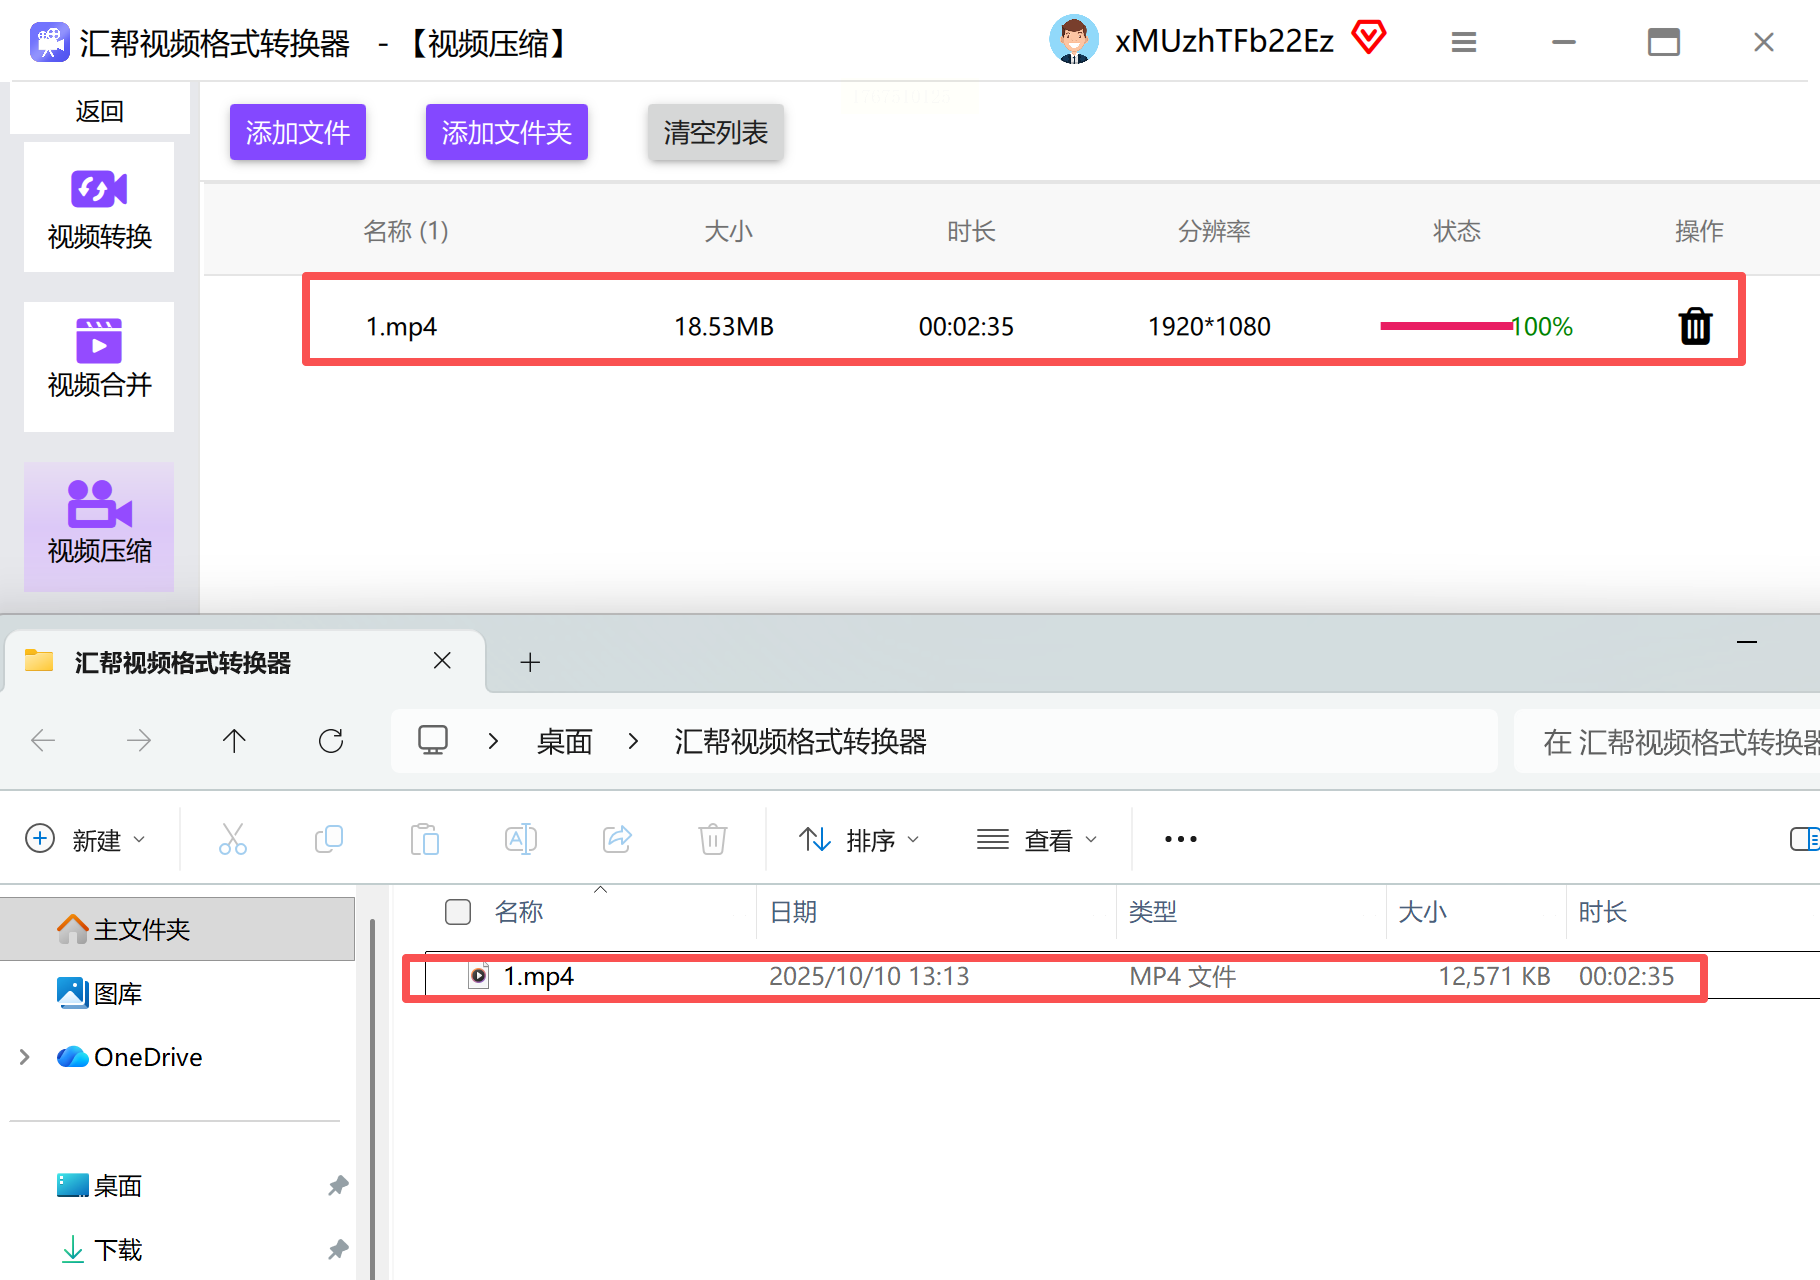Open the 排序 sort dropdown
Image resolution: width=1820 pixels, height=1280 pixels.
(859, 839)
